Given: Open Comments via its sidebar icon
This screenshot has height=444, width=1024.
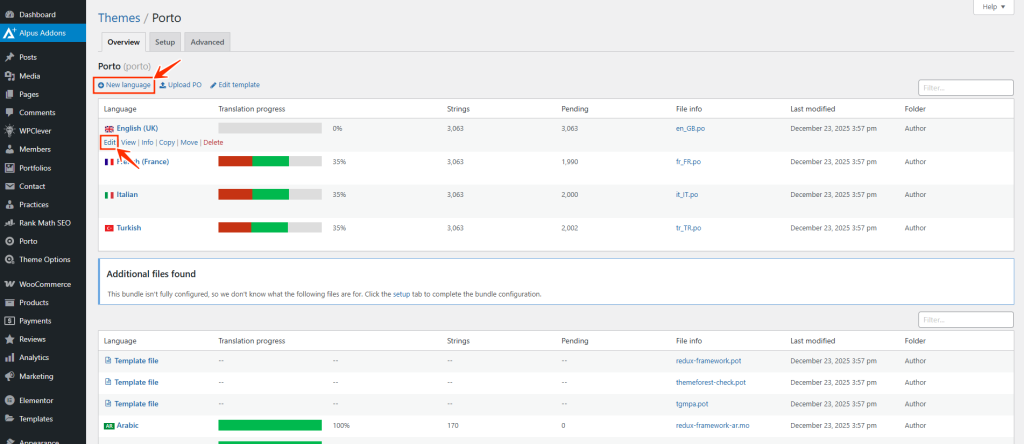Looking at the screenshot, I should pos(9,113).
